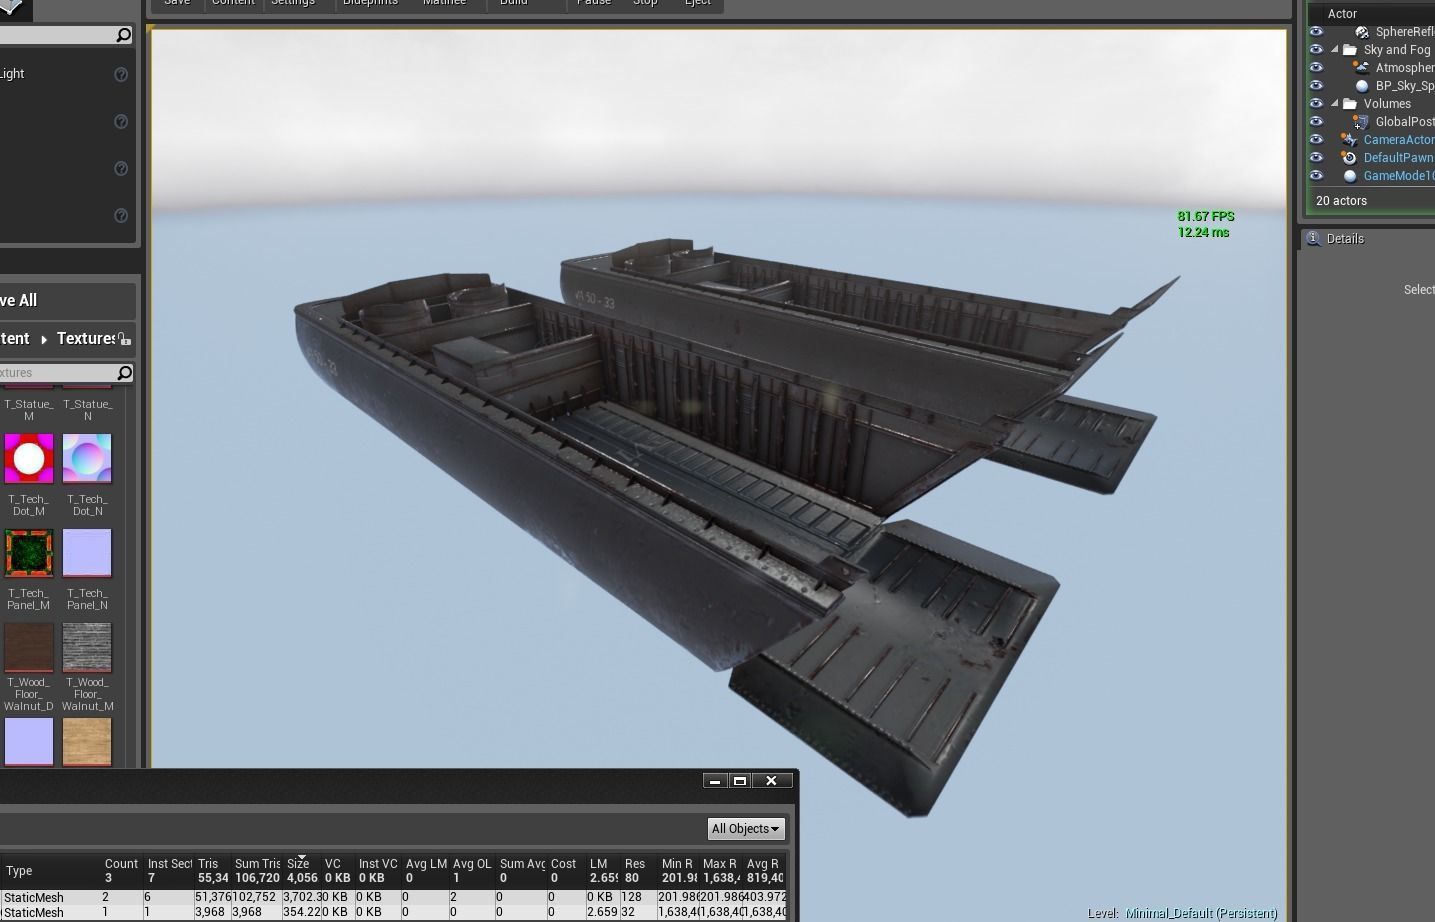Hide the Atmospheric fog actor

click(x=1317, y=68)
